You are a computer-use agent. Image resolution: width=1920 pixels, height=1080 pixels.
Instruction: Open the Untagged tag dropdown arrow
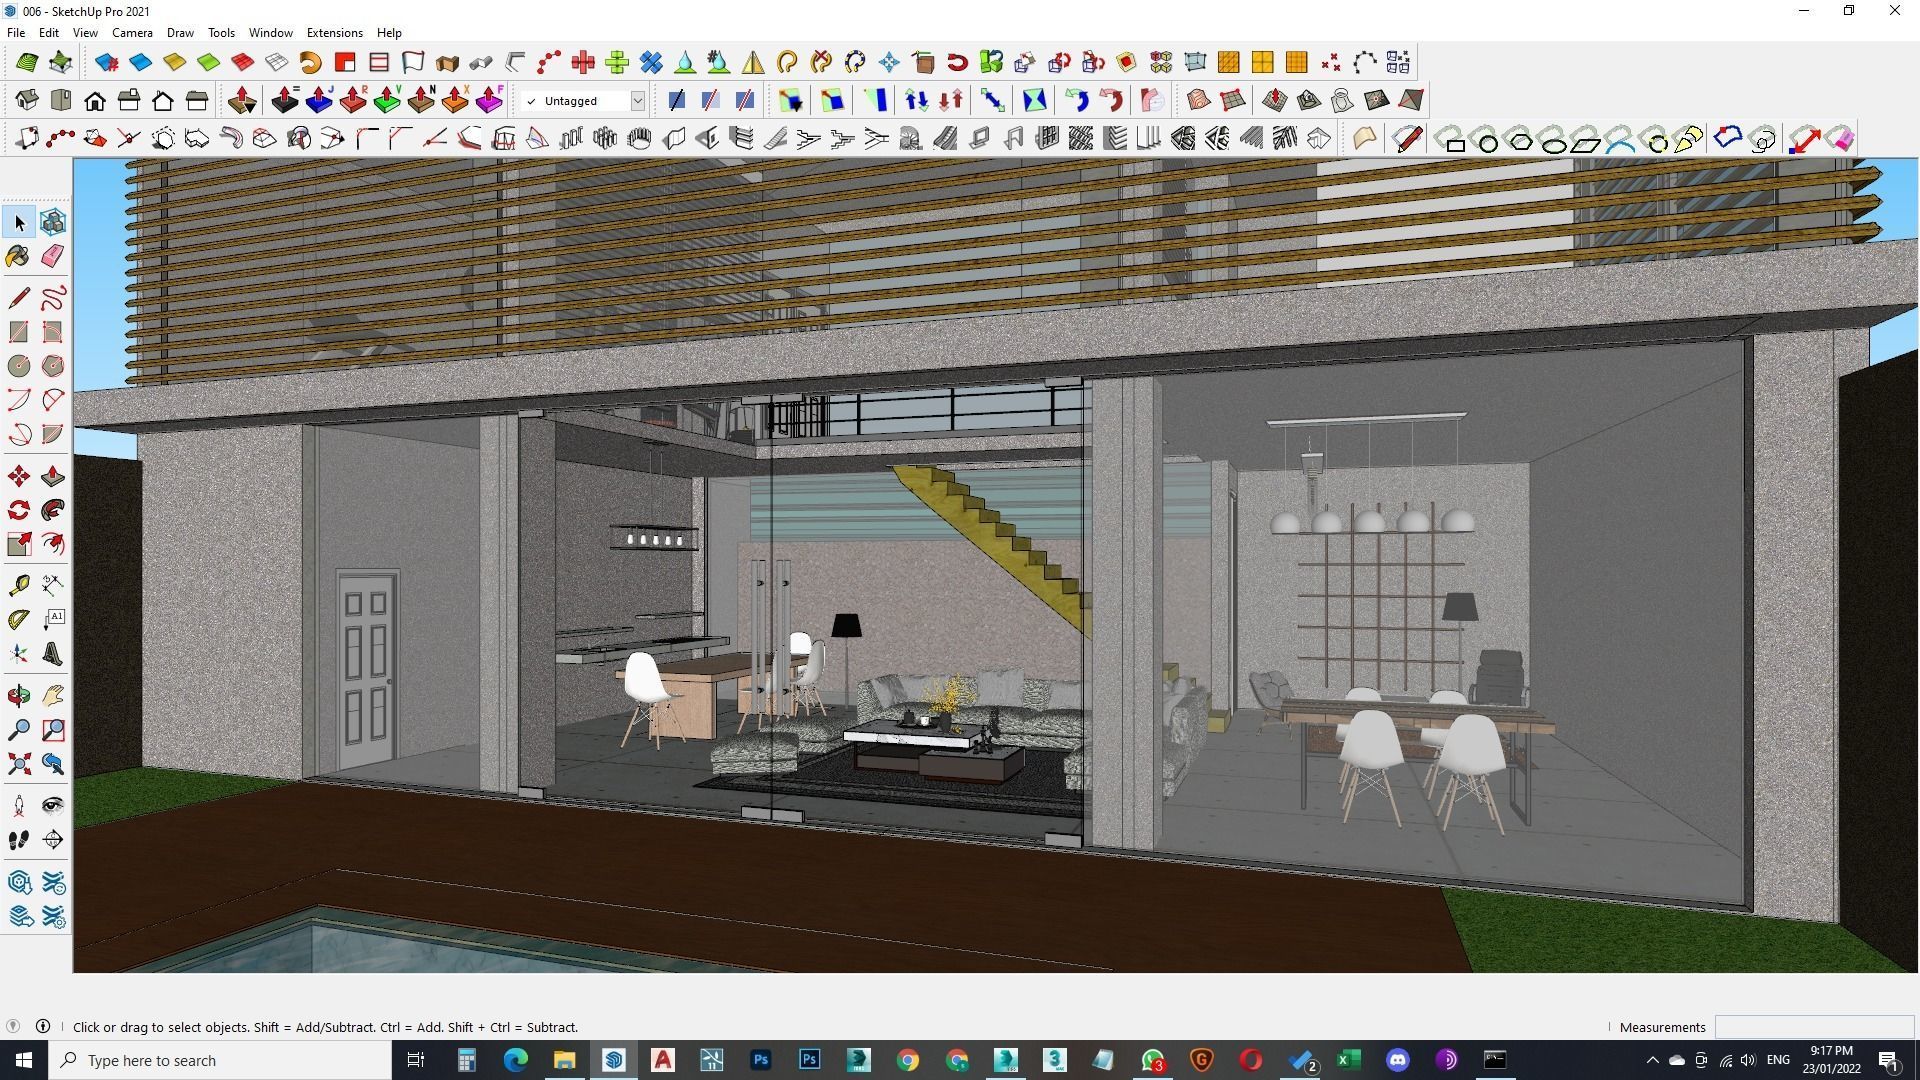[x=637, y=101]
